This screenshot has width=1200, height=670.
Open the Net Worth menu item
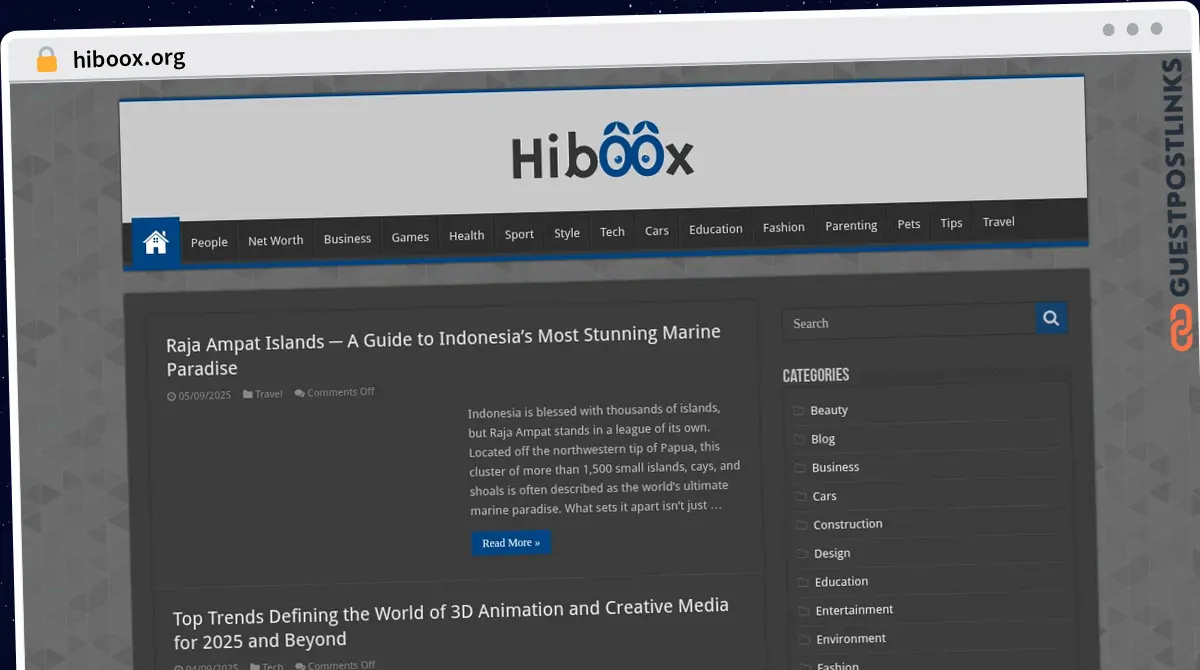(x=275, y=240)
